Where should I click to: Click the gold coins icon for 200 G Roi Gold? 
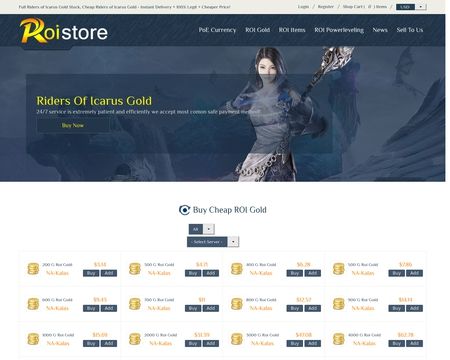pyautogui.click(x=33, y=269)
